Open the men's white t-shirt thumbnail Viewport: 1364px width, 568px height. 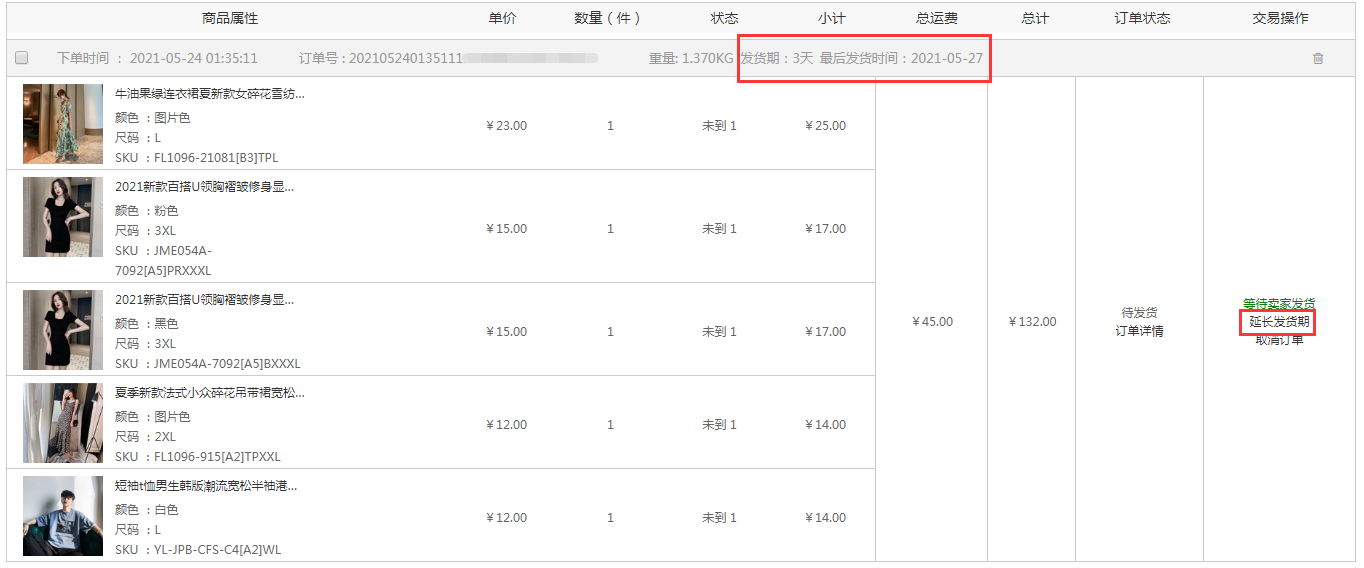click(x=63, y=516)
